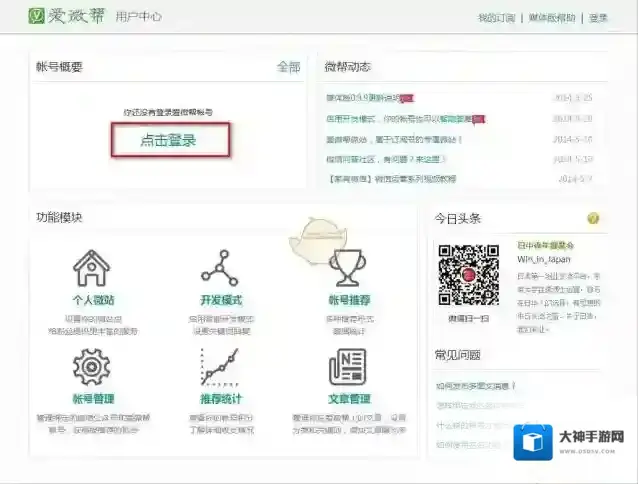Click 全部 in the 帐号概要 panel

(x=288, y=67)
